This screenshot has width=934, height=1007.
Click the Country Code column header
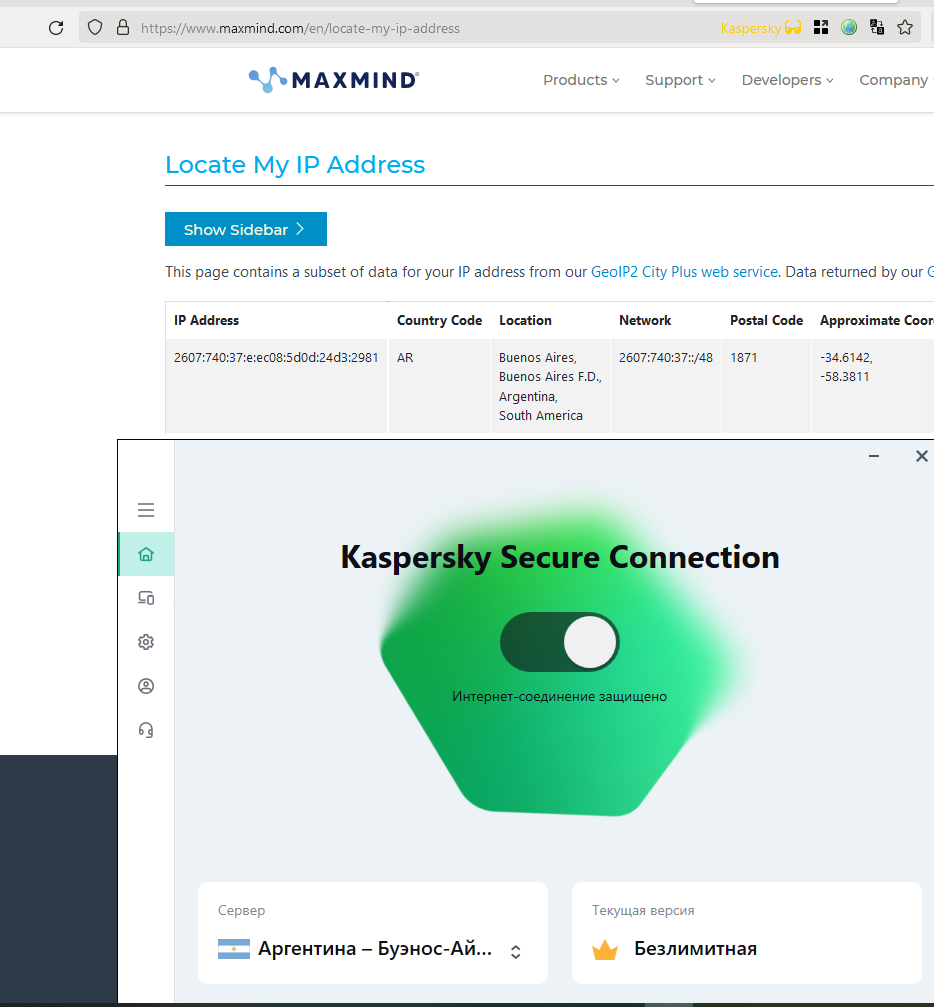(439, 320)
